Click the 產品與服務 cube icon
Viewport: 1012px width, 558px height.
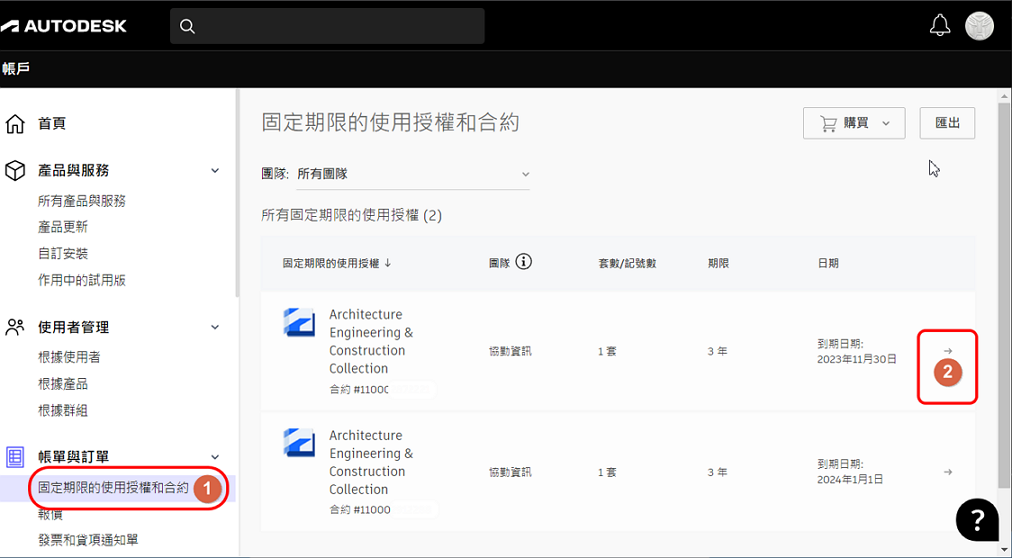[15, 170]
